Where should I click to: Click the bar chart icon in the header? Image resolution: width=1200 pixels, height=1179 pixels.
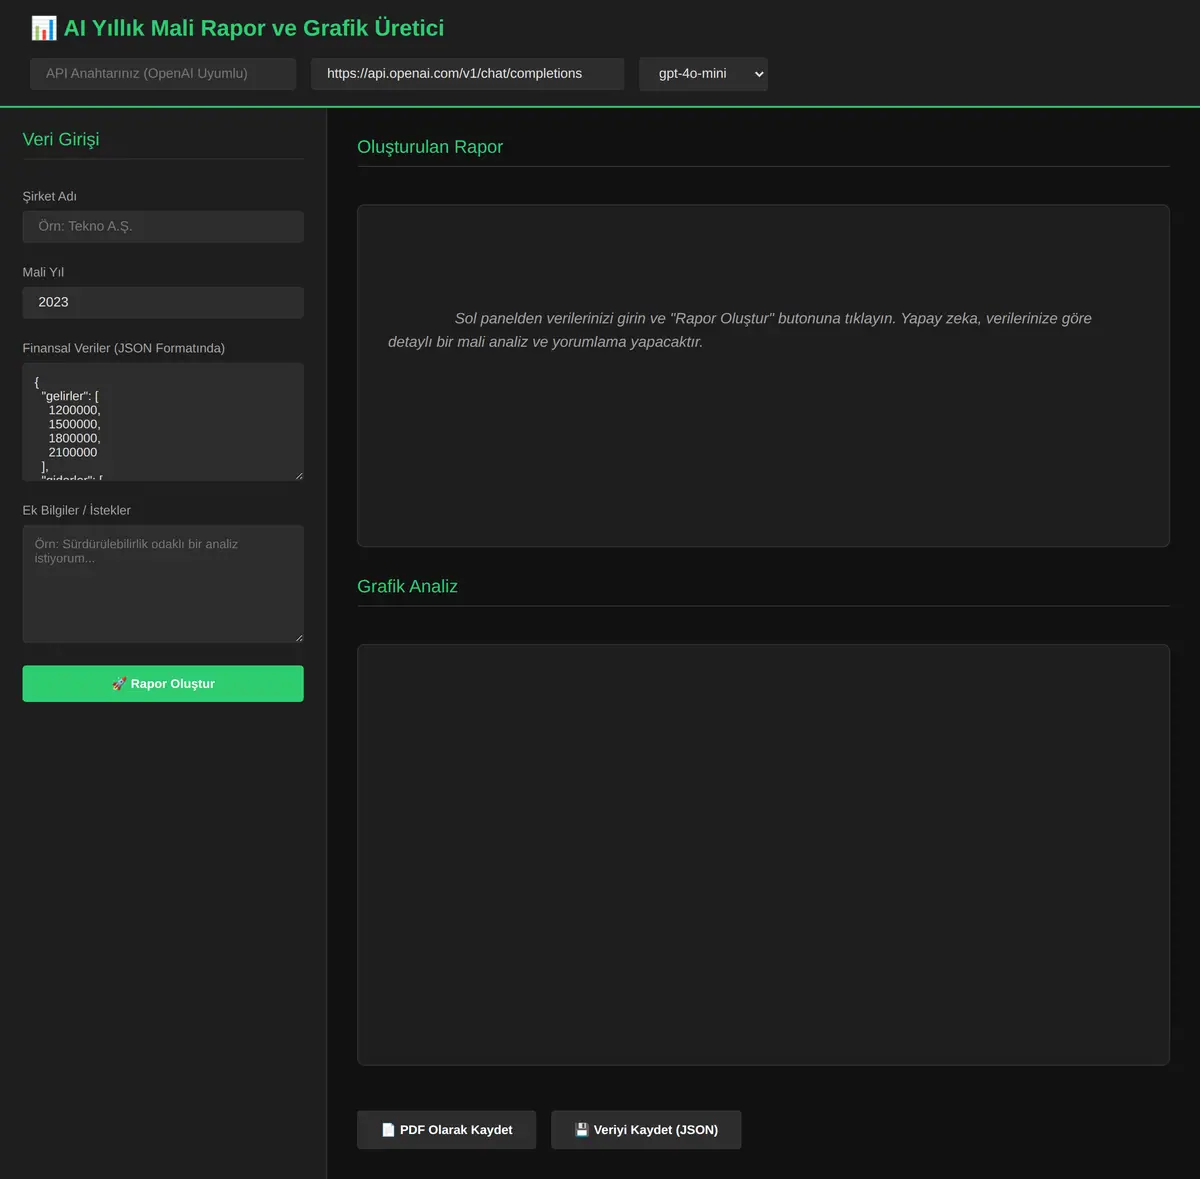point(44,28)
